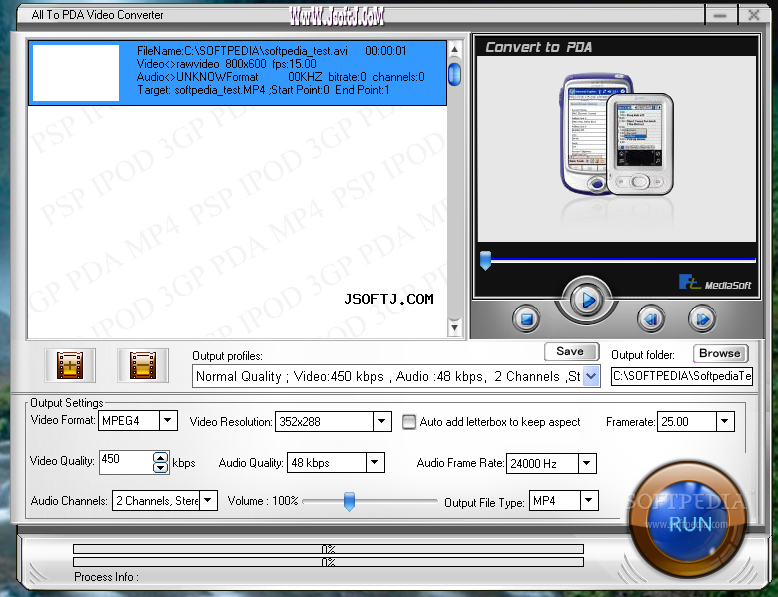The image size is (778, 597).
Task: Open the Output profiles dropdown
Action: point(590,376)
